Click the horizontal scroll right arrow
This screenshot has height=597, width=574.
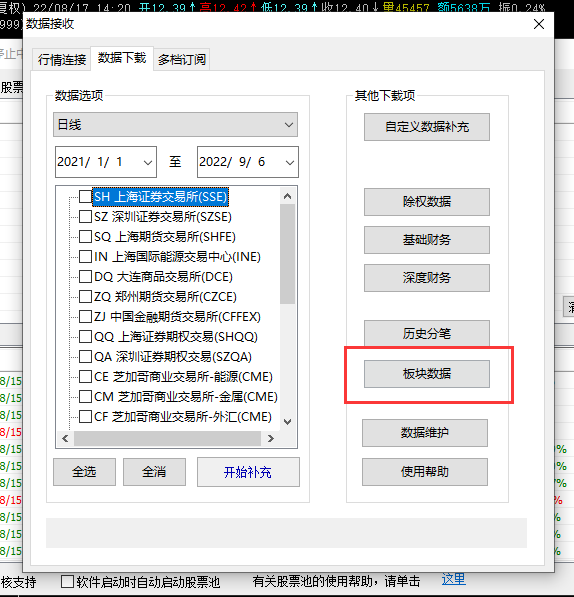click(271, 439)
